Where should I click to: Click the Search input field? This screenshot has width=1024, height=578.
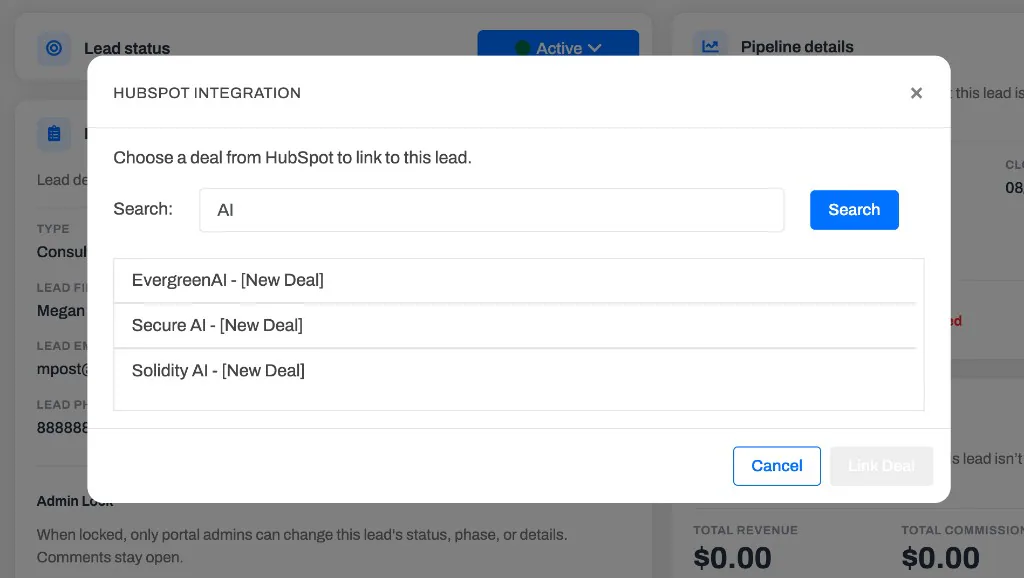pyautogui.click(x=492, y=210)
